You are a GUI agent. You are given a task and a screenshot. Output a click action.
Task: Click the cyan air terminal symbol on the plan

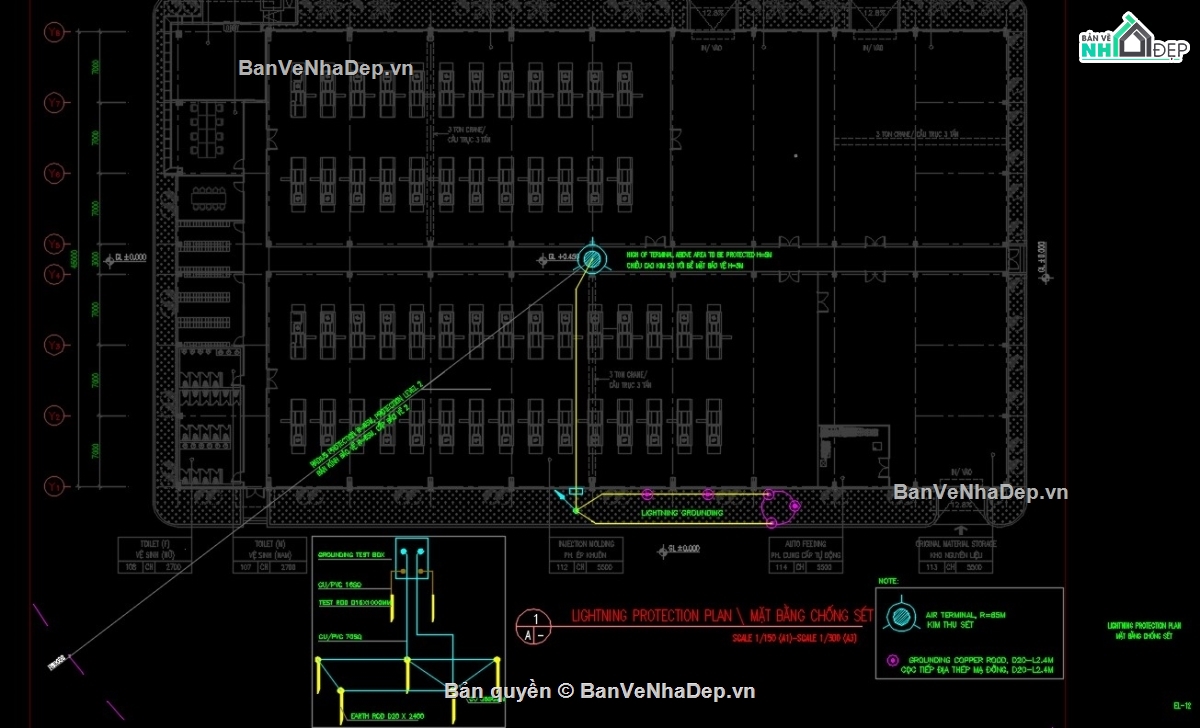click(x=591, y=260)
